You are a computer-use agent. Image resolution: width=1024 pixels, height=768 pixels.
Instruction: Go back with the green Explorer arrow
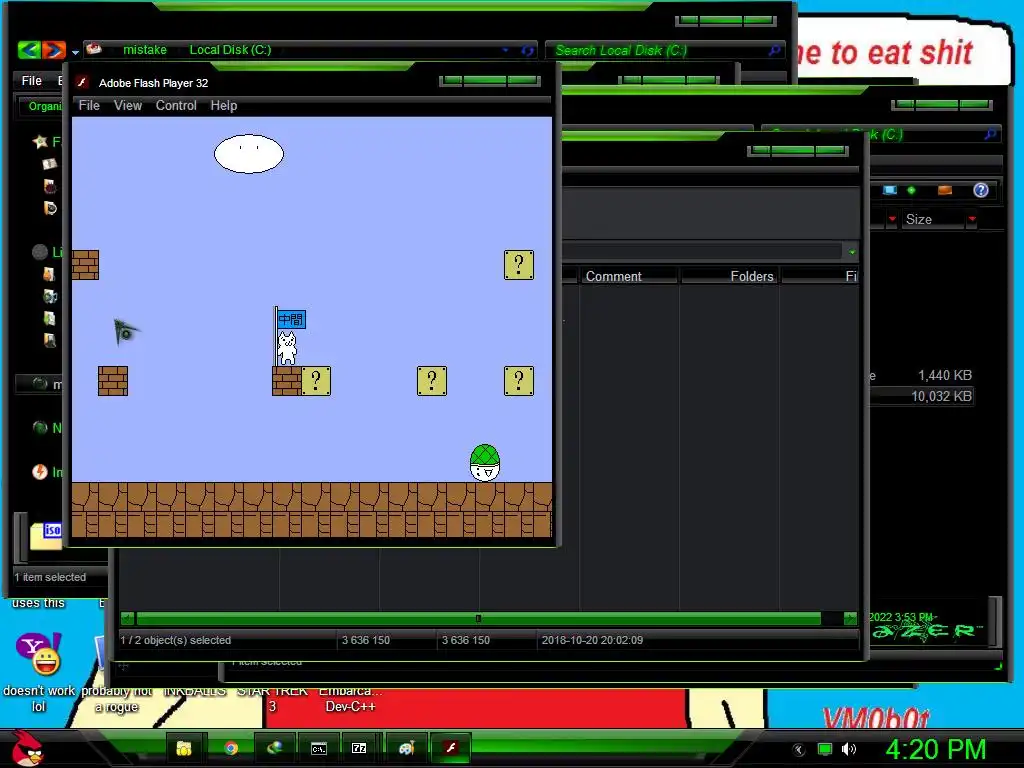(29, 50)
